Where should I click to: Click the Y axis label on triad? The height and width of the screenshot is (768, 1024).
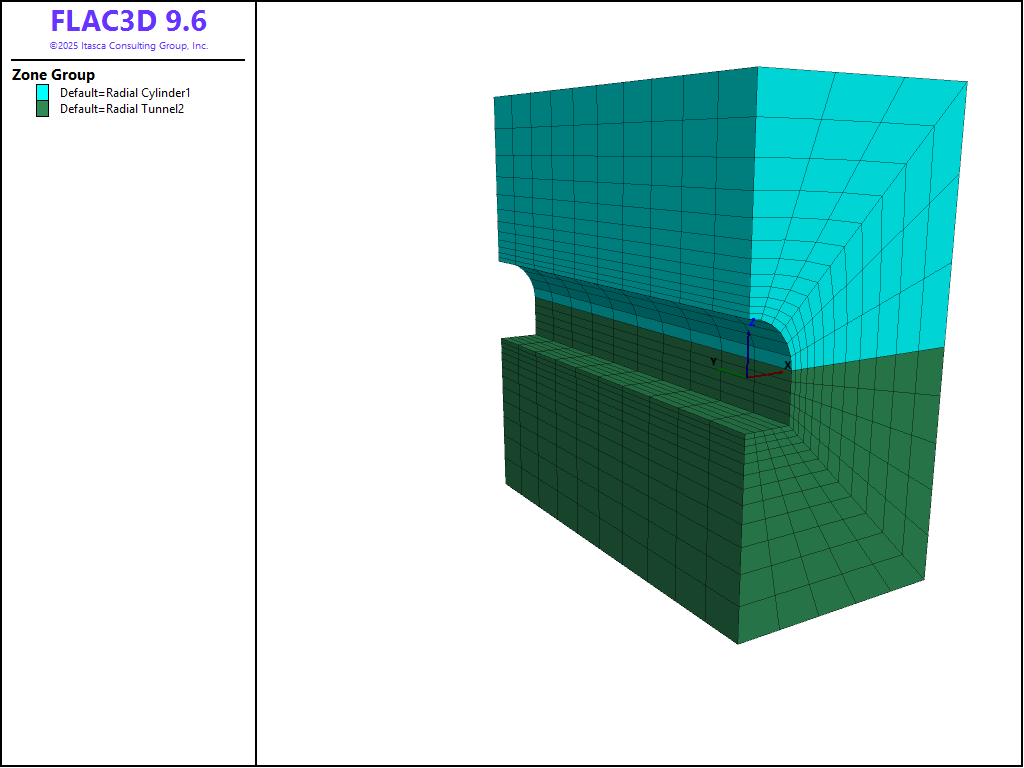click(x=713, y=361)
